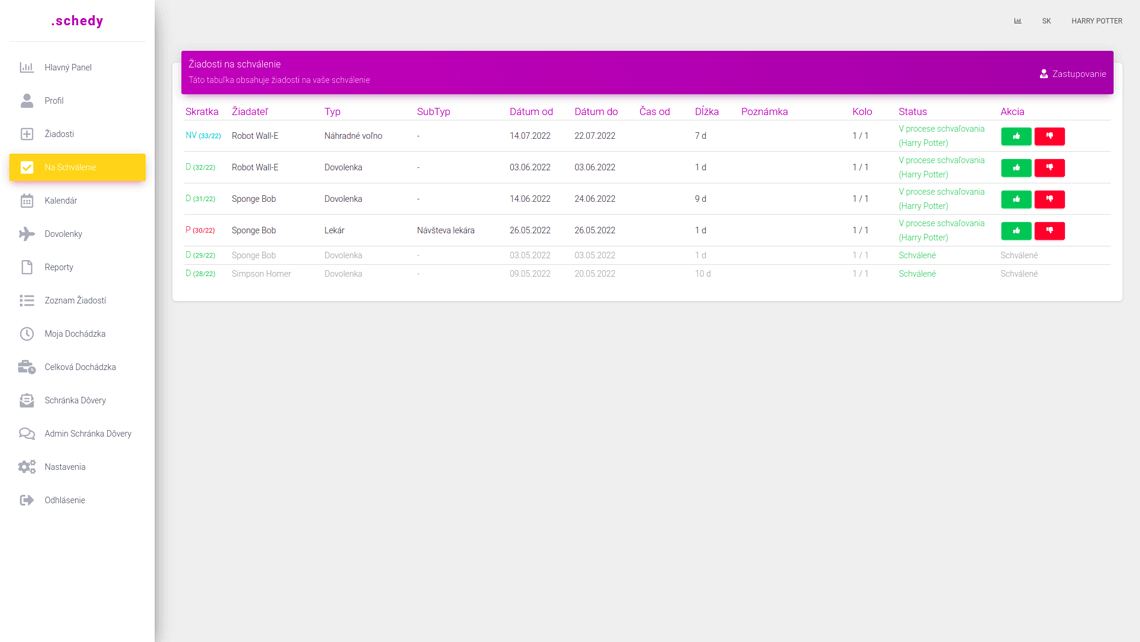
Task: Navigate to Hlavný Panel
Action: (67, 68)
